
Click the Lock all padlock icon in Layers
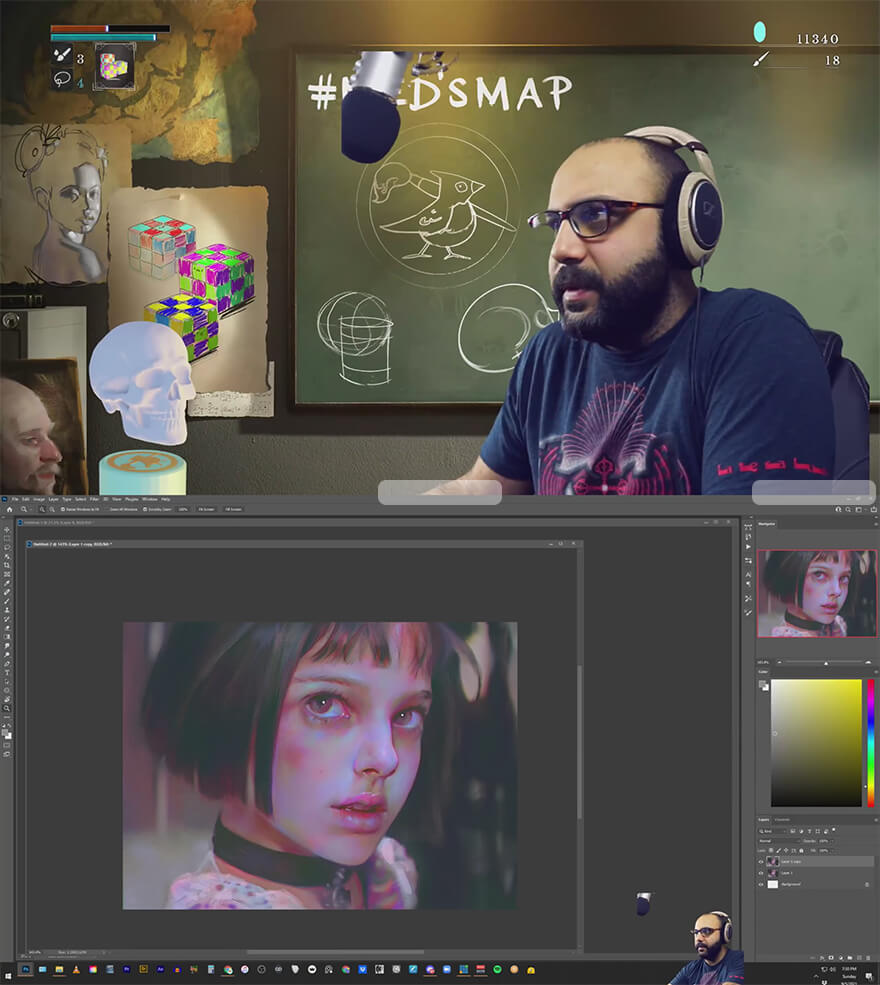click(801, 851)
